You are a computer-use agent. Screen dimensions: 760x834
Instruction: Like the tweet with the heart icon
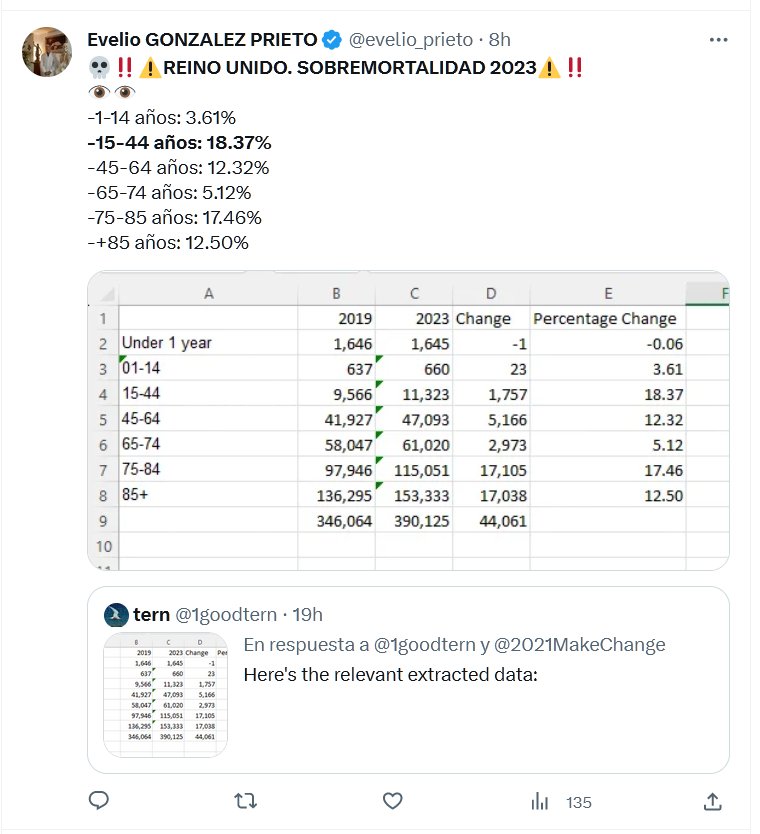[393, 801]
